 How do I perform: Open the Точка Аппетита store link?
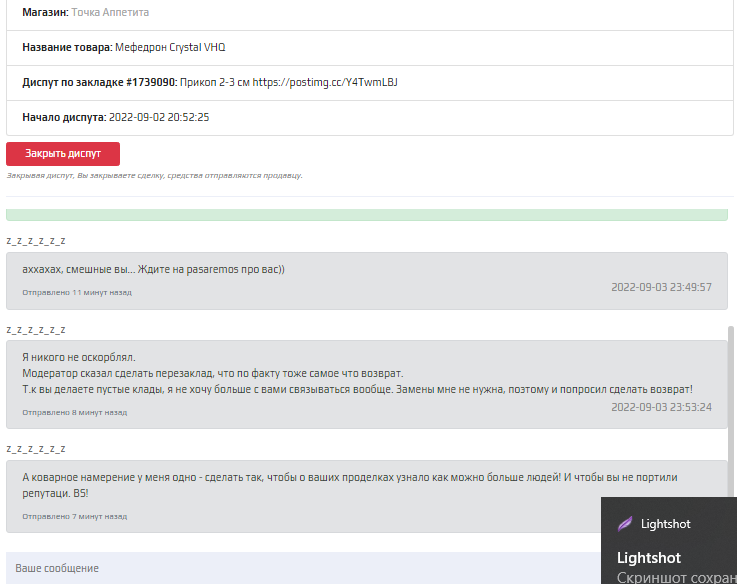[110, 12]
